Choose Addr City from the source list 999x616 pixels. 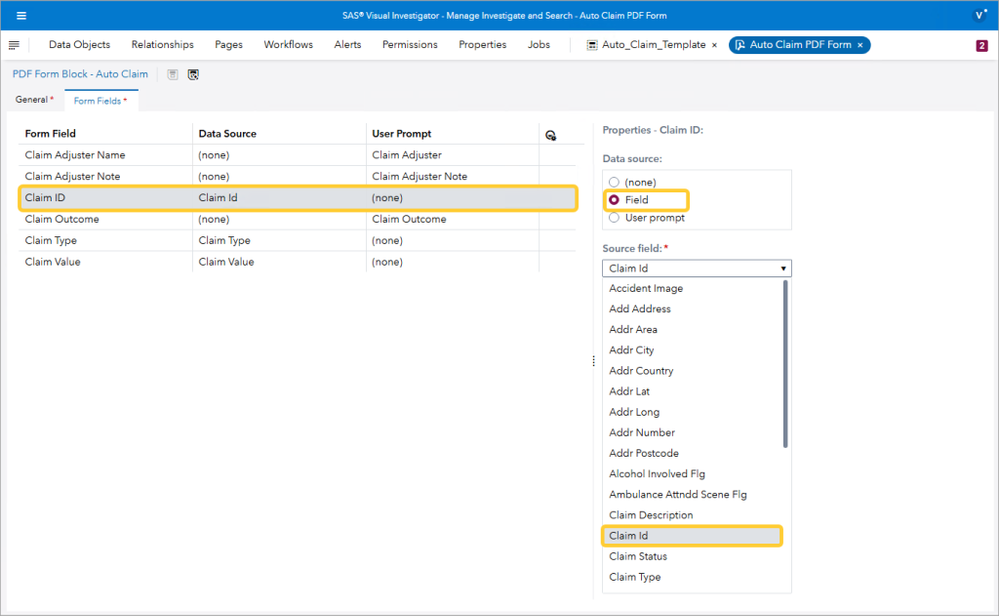click(692, 350)
